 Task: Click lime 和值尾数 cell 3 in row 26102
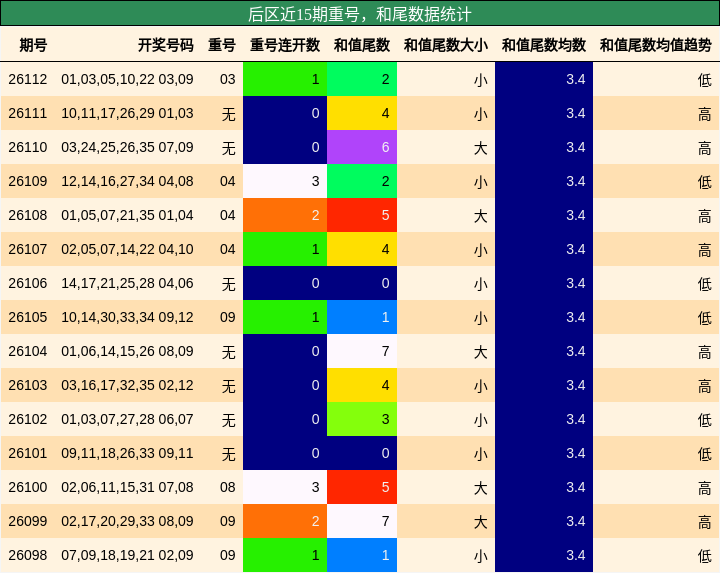coord(362,419)
